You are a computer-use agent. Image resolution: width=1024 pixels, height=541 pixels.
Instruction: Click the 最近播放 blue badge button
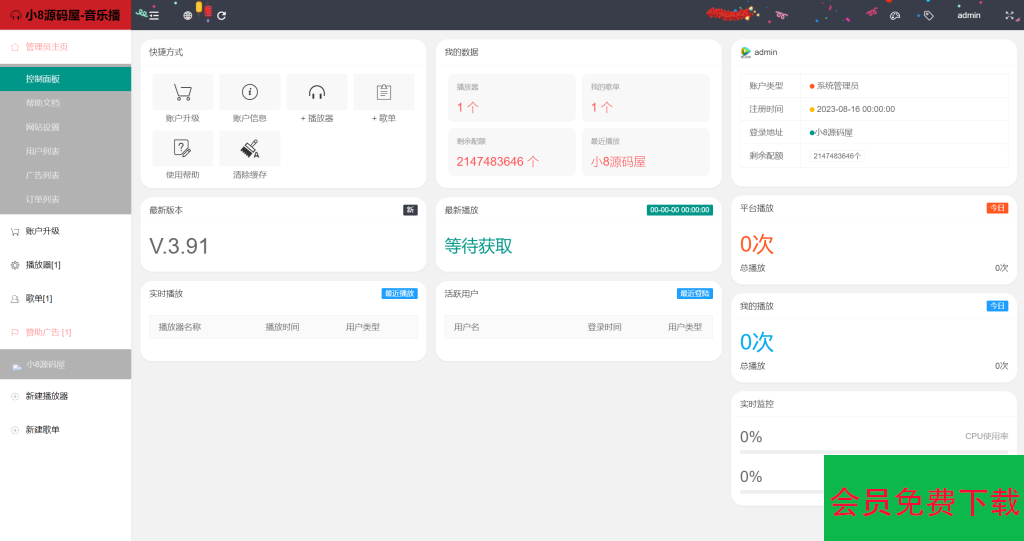pyautogui.click(x=399, y=294)
